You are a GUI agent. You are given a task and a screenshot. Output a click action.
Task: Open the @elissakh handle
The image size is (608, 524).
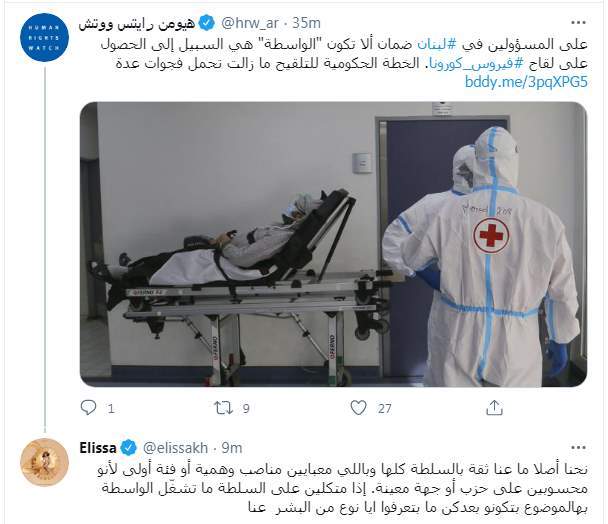(x=176, y=448)
